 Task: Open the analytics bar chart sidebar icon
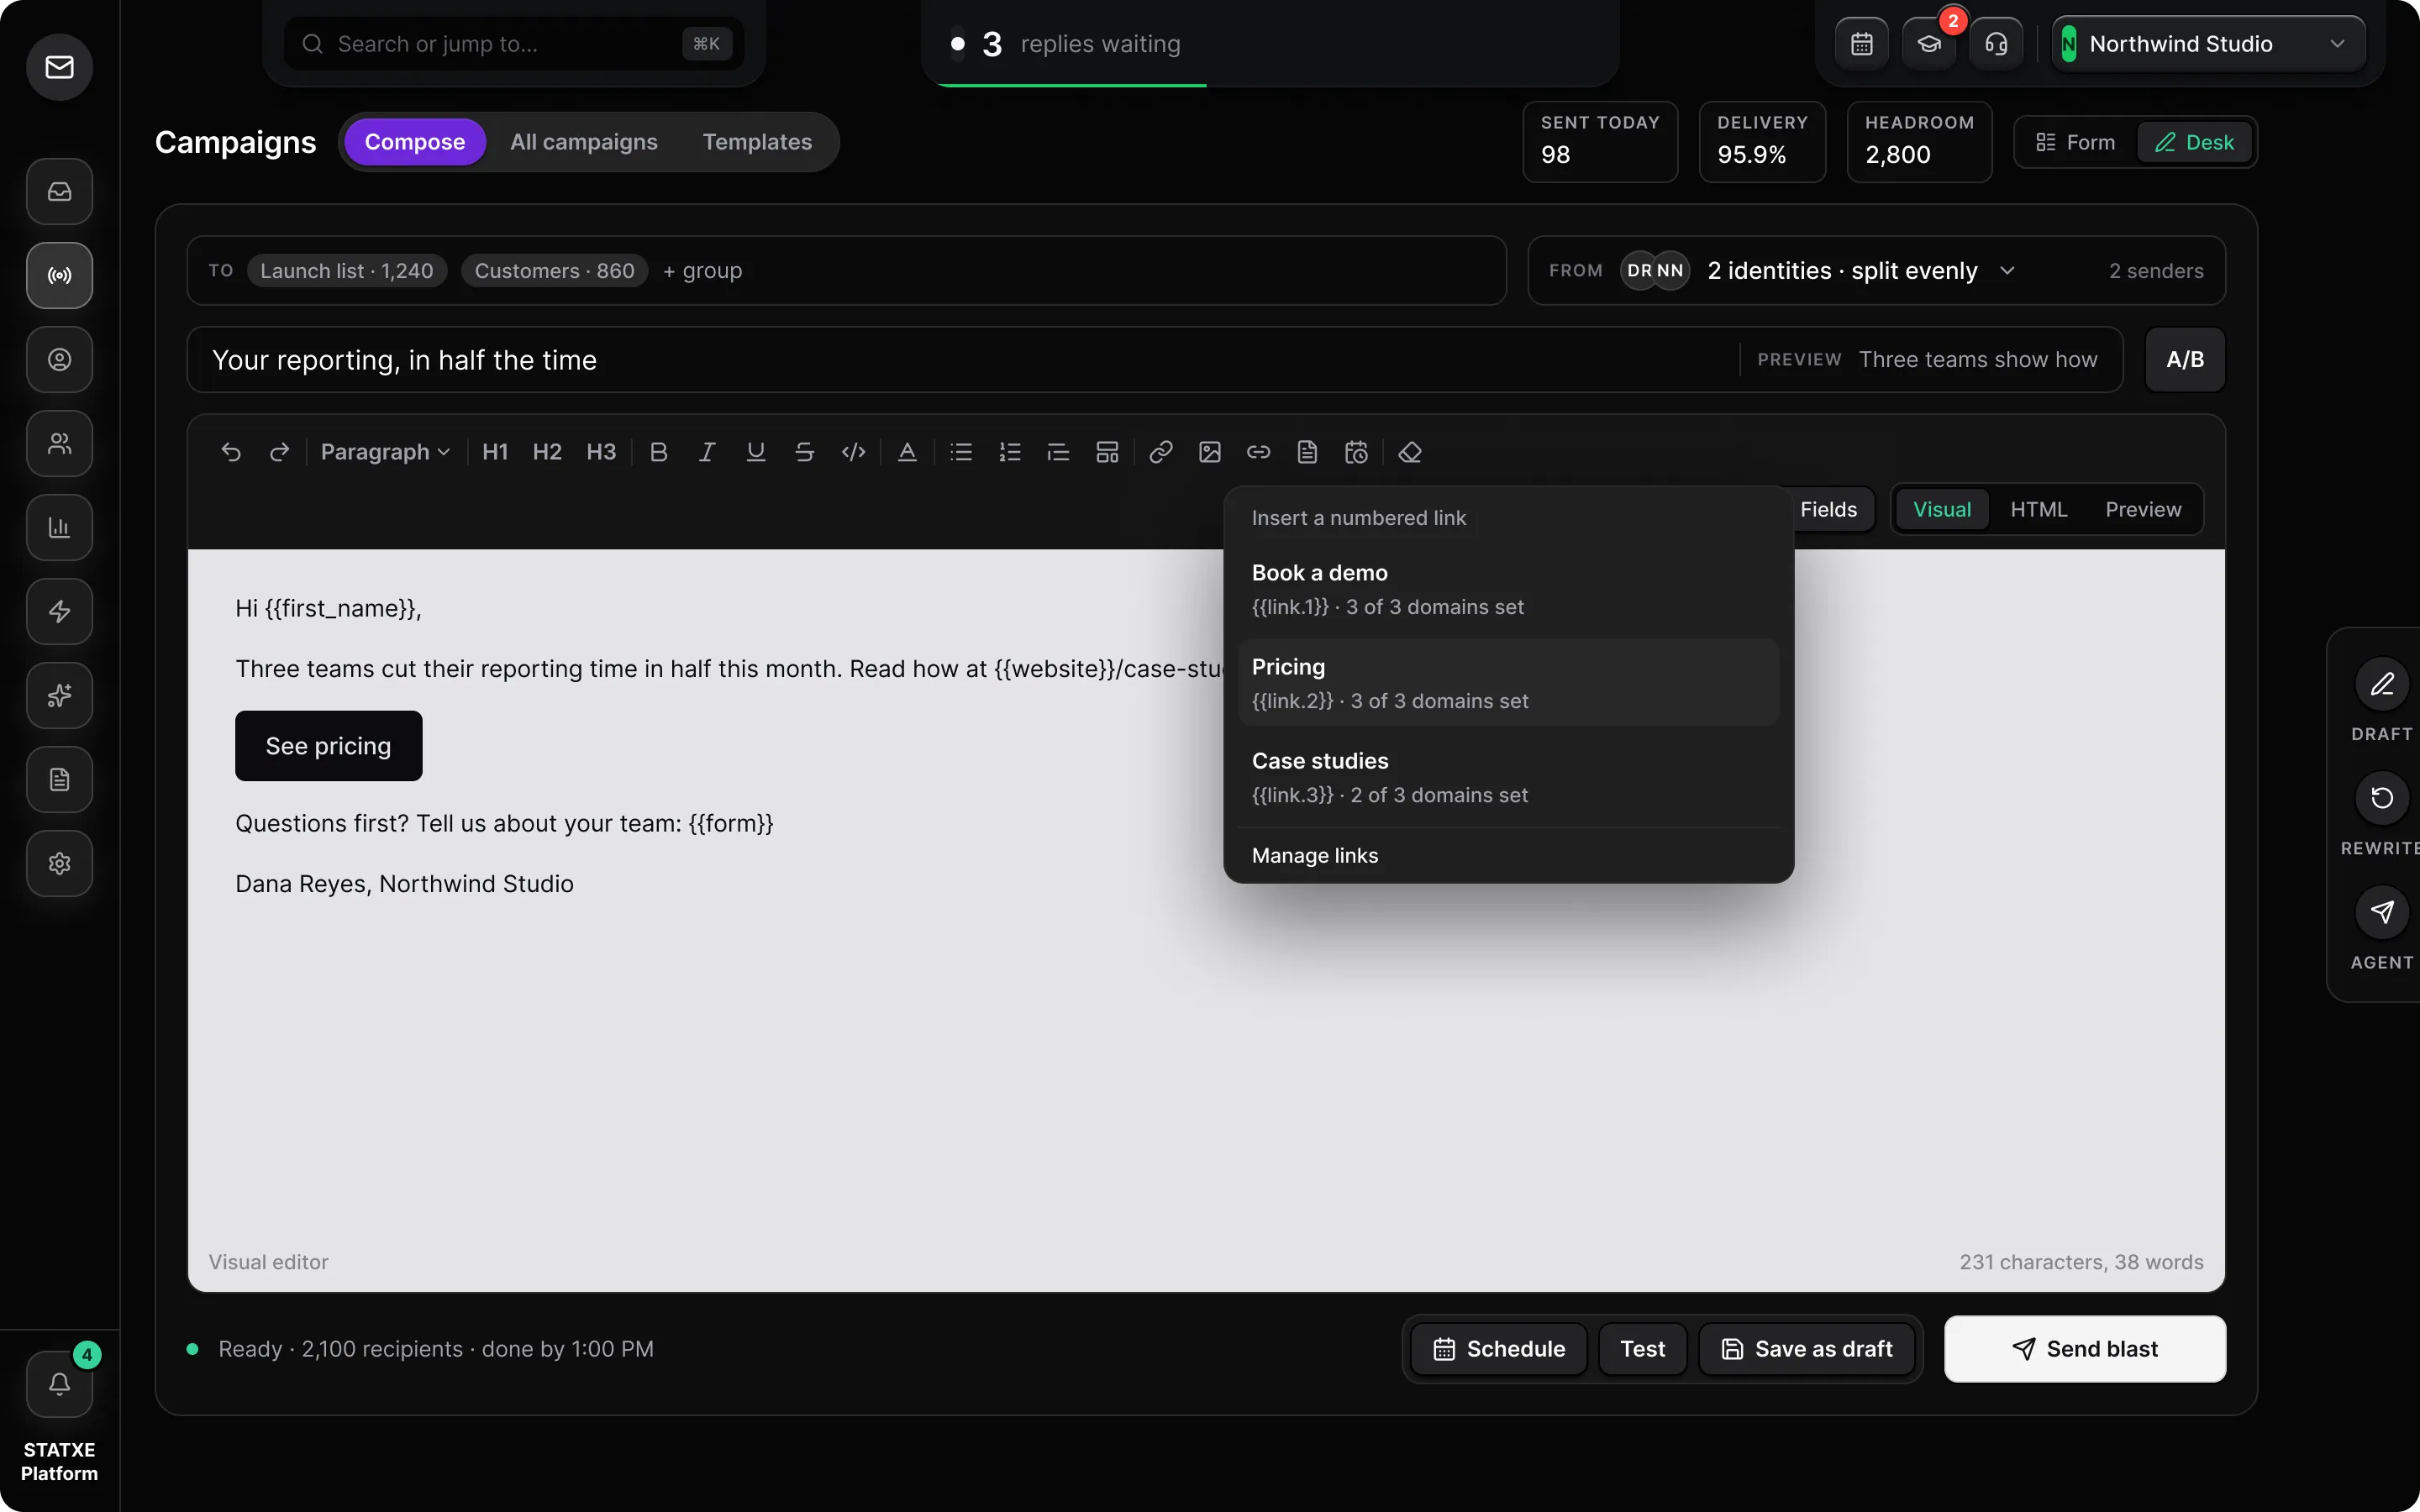coord(60,527)
